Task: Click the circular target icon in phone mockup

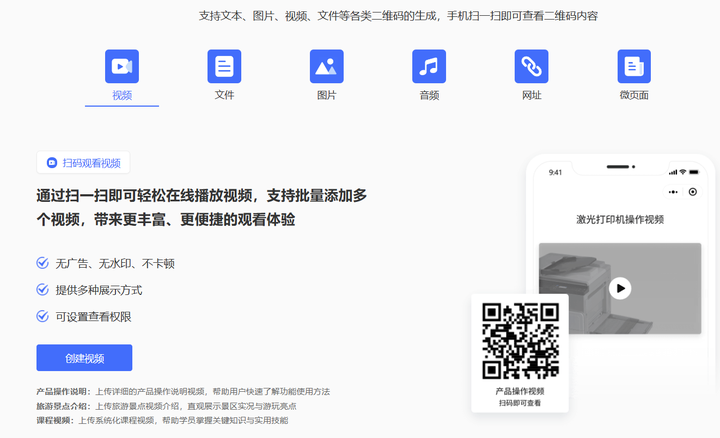Action: pos(692,192)
